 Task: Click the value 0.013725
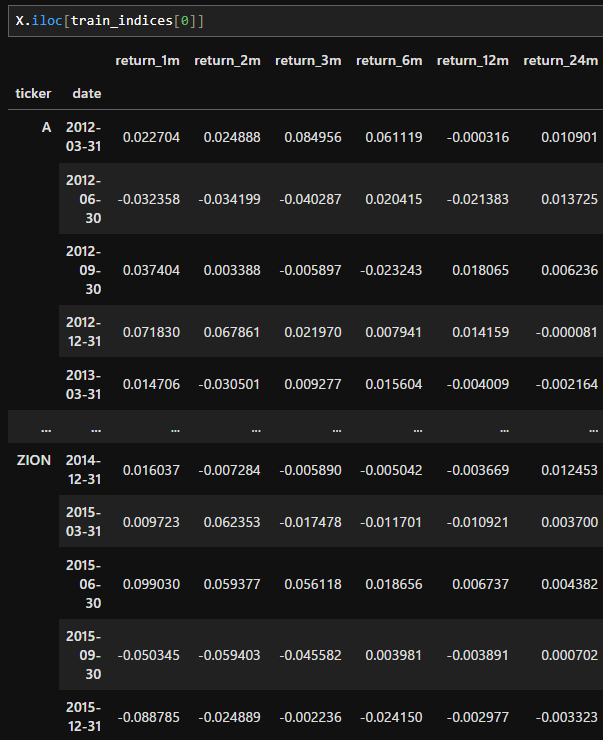pos(569,199)
